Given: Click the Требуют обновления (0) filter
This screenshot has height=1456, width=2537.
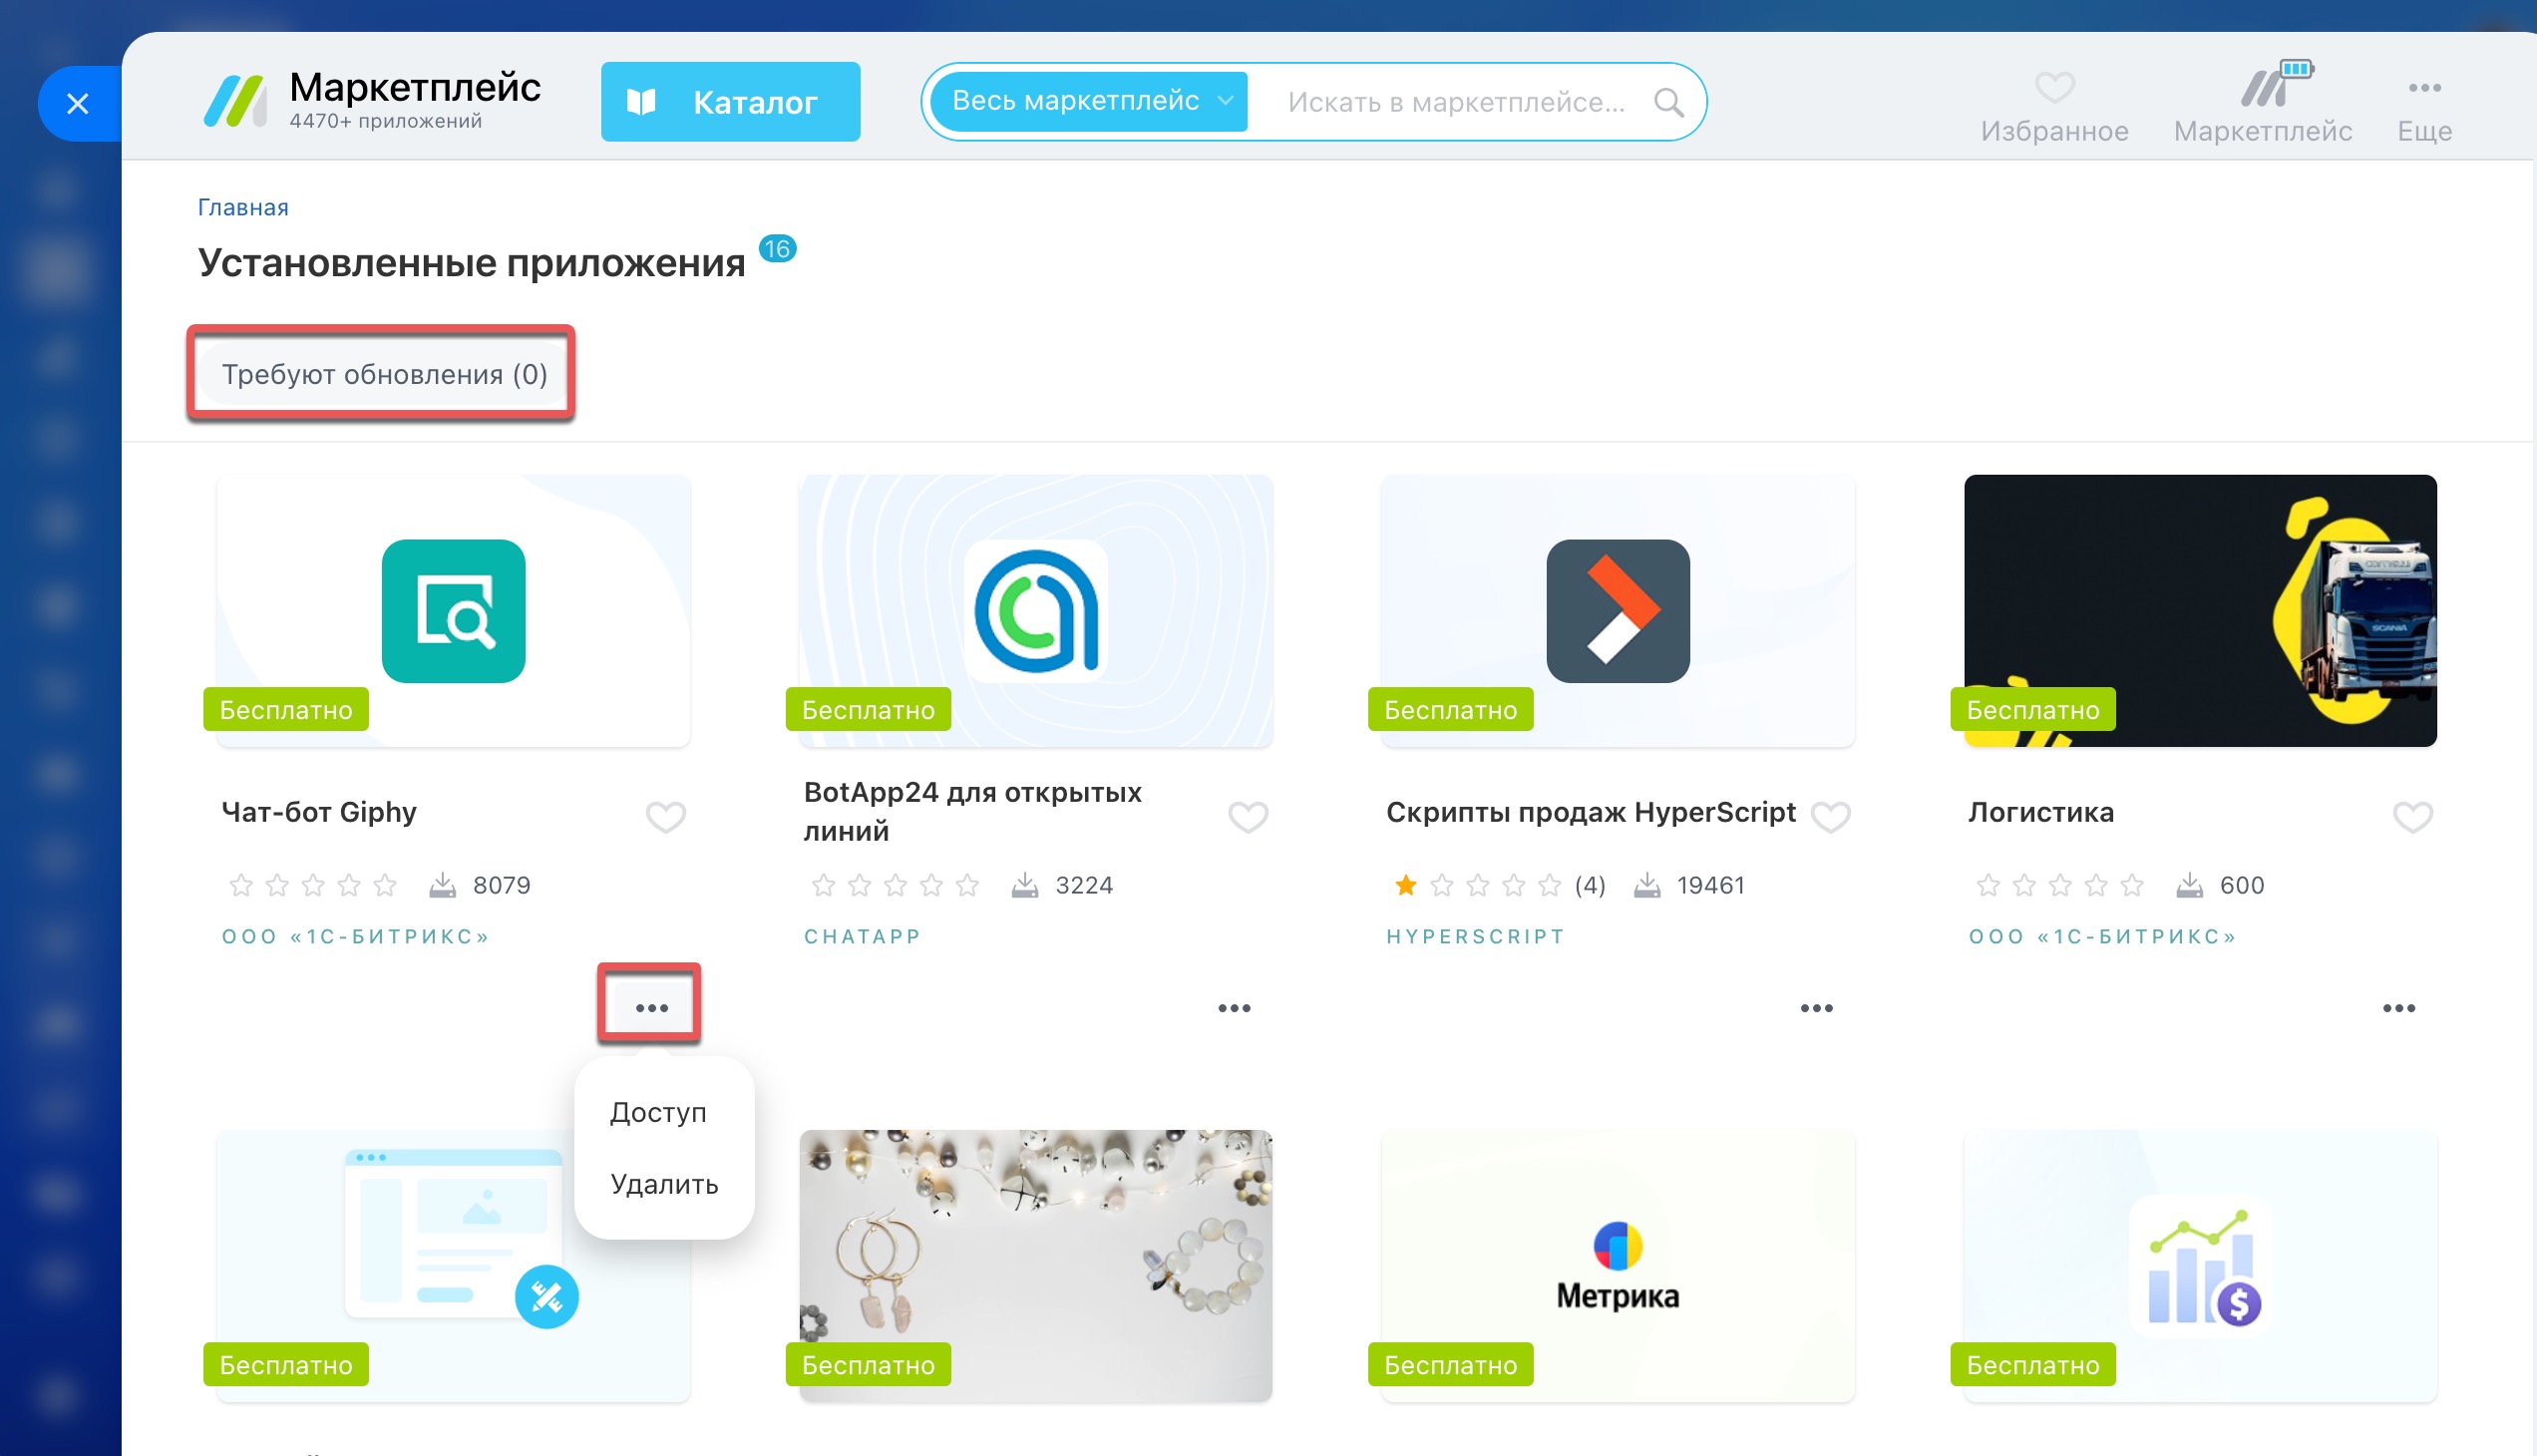Looking at the screenshot, I should tap(384, 374).
